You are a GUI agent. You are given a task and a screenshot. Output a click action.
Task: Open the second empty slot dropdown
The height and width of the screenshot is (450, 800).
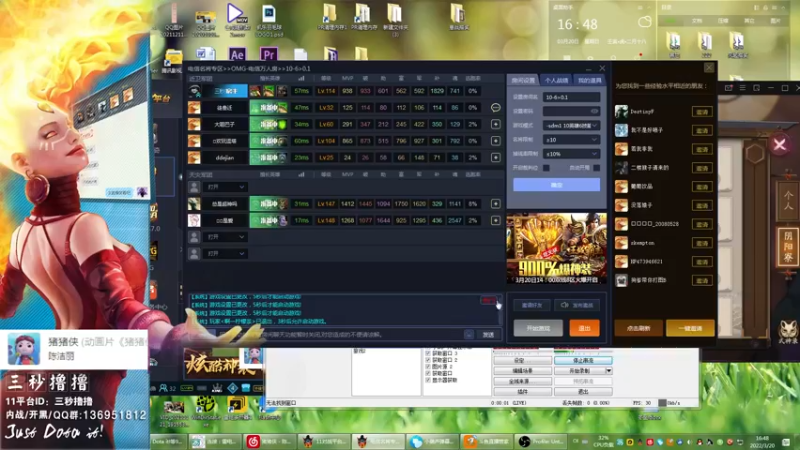pyautogui.click(x=226, y=237)
